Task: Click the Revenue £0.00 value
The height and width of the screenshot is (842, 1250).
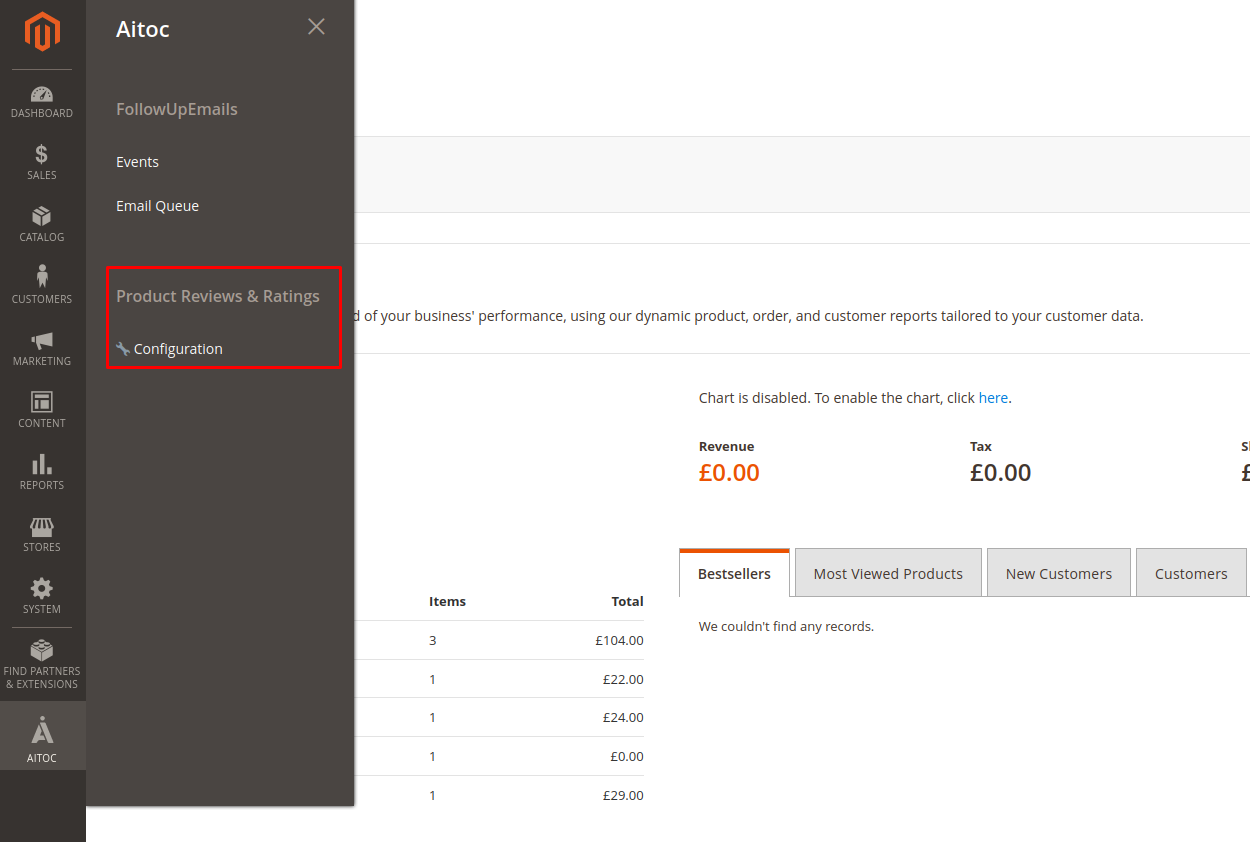Action: click(x=729, y=473)
